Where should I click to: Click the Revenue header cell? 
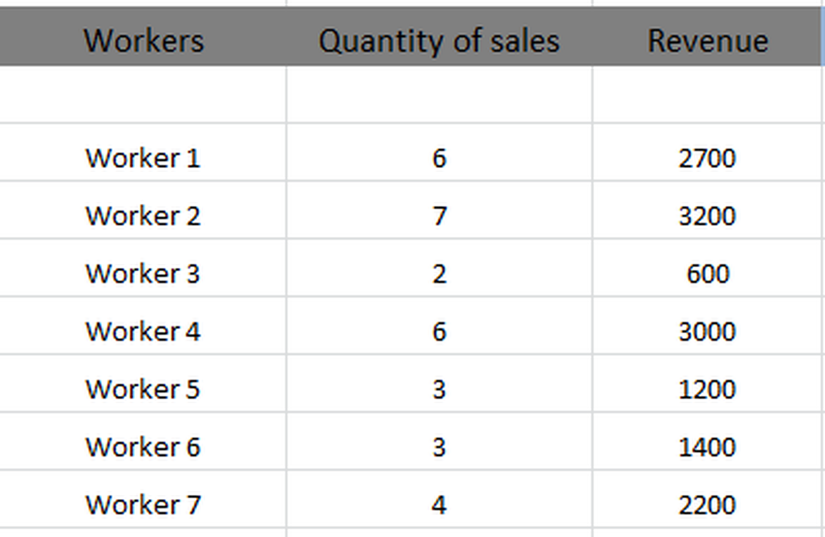pos(708,41)
